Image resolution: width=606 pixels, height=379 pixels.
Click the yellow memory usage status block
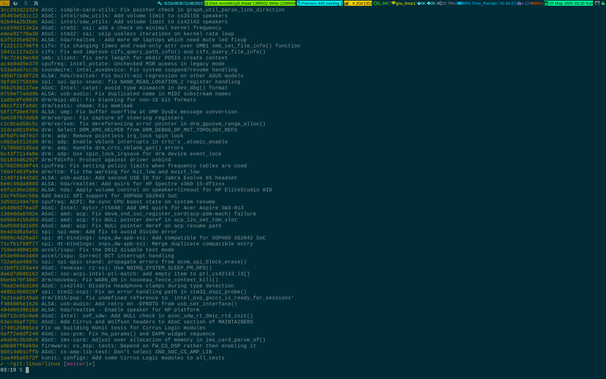coord(358,3)
